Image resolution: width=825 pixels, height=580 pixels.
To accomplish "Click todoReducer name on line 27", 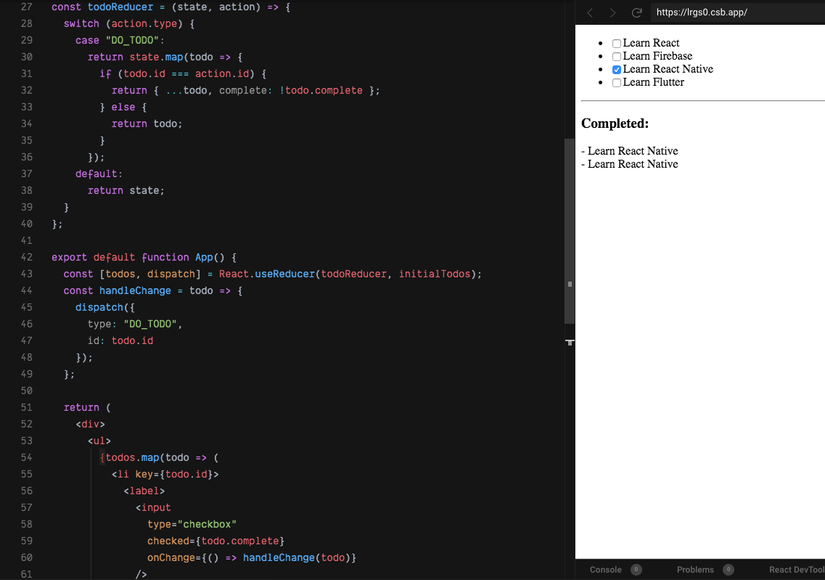I will click(120, 7).
